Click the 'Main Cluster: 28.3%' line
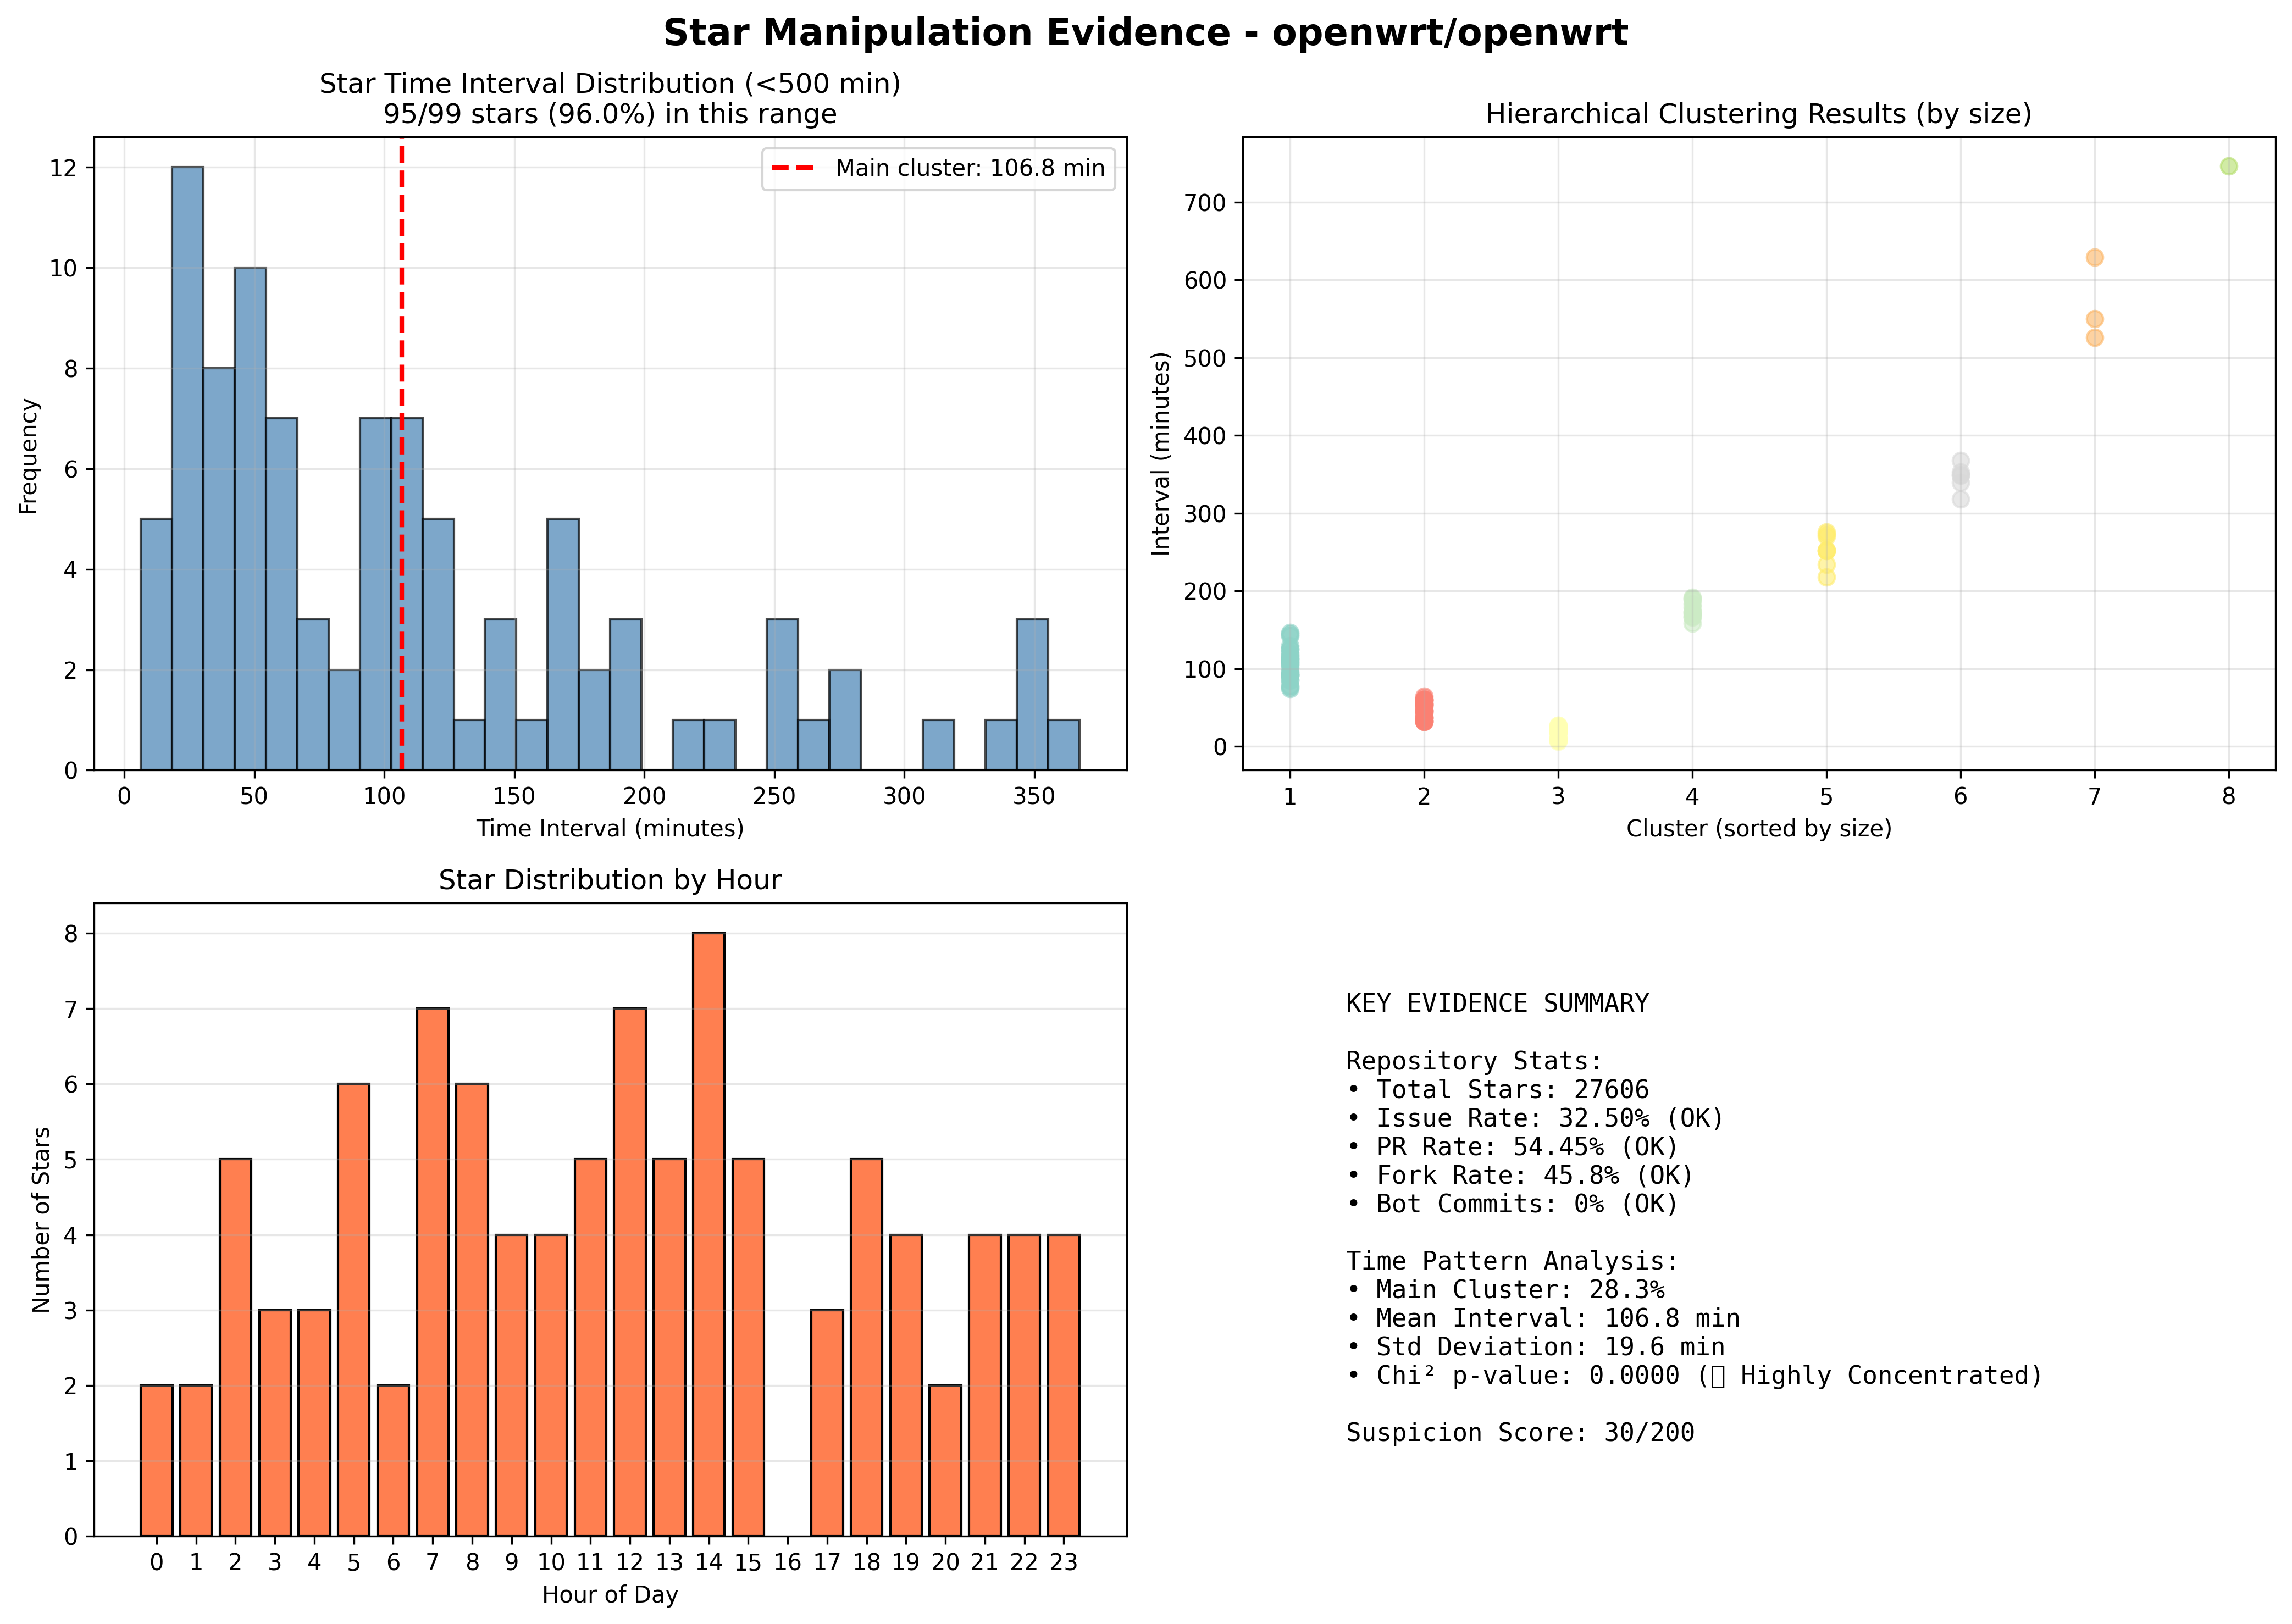Image resolution: width=2292 pixels, height=1624 pixels. 1505,1290
